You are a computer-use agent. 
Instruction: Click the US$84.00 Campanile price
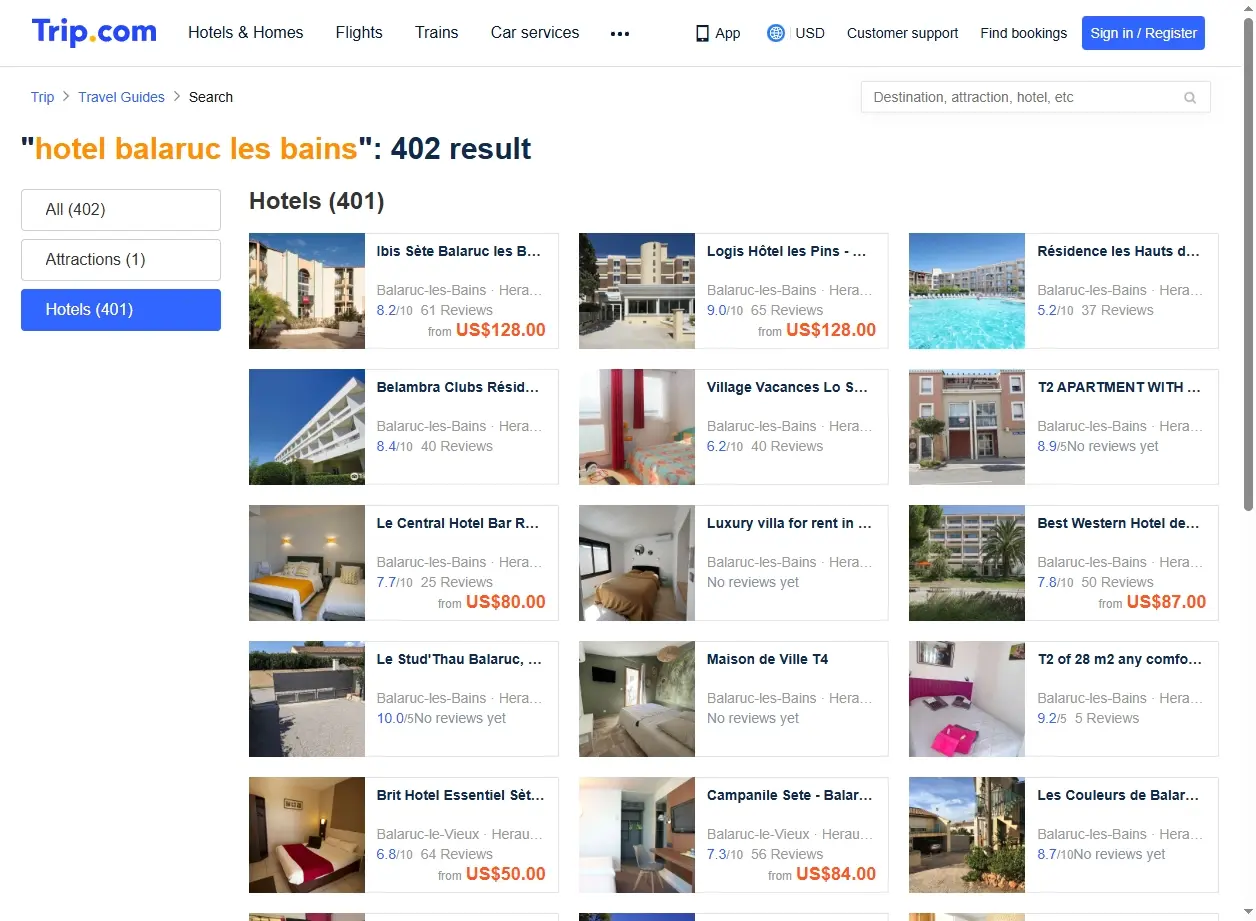(836, 874)
